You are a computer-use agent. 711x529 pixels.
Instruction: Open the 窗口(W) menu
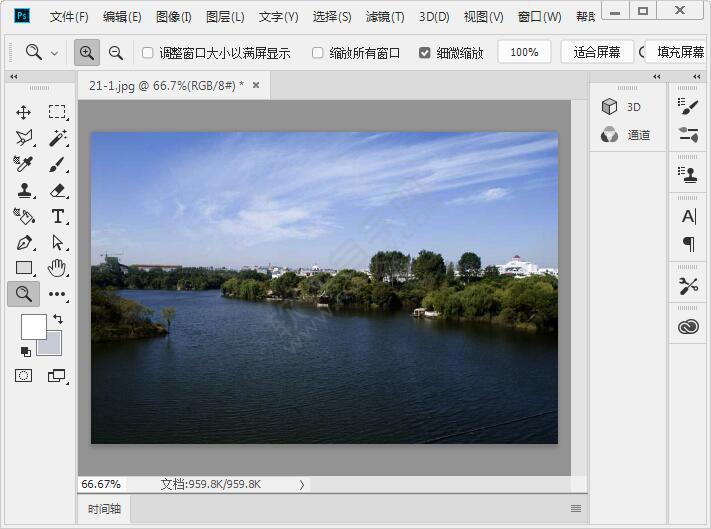[x=540, y=17]
